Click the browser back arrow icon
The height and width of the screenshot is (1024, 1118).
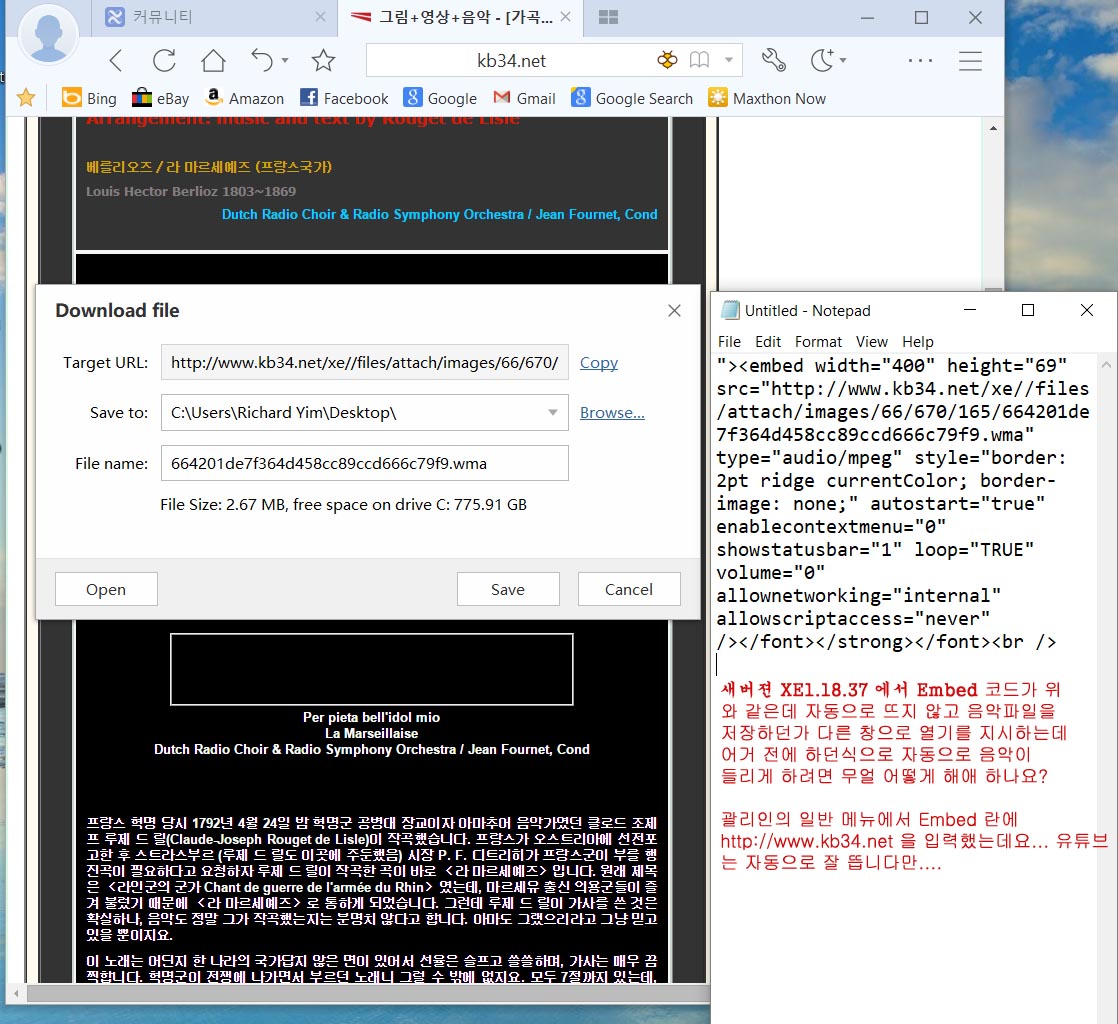(x=115, y=61)
